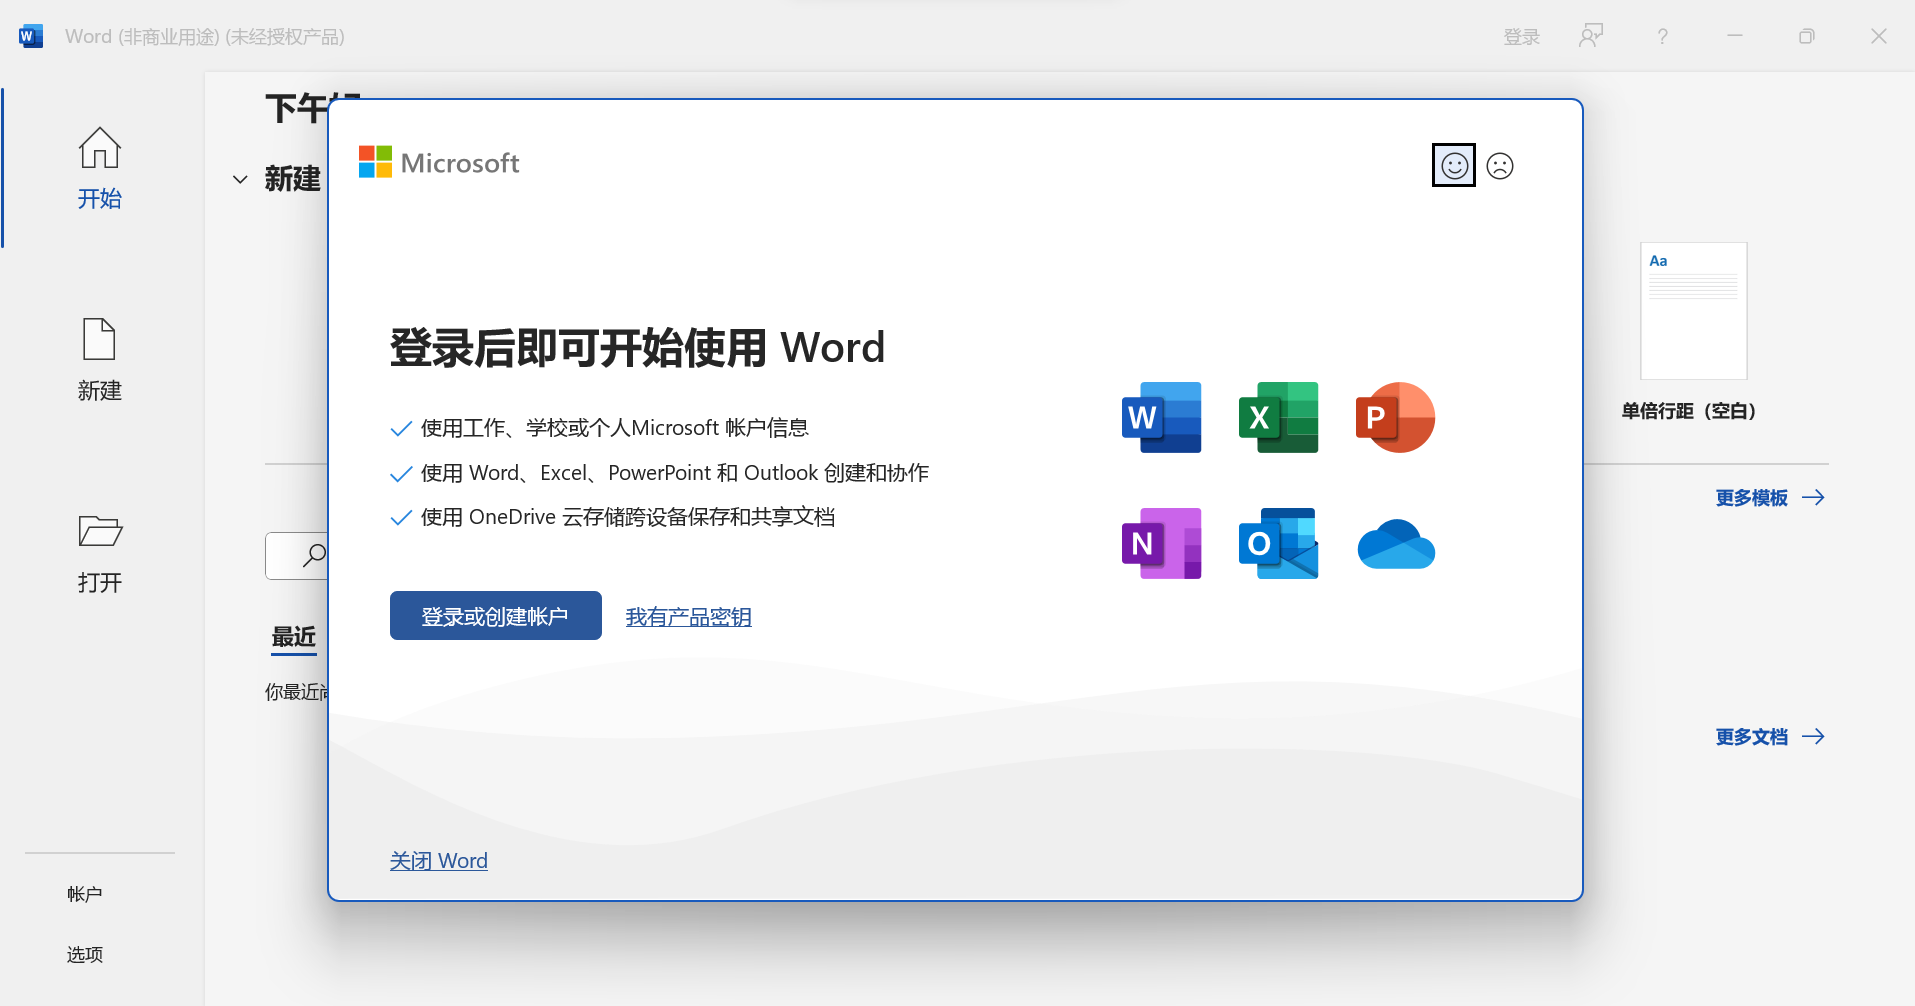Open the 开始 home page in sidebar

(100, 168)
